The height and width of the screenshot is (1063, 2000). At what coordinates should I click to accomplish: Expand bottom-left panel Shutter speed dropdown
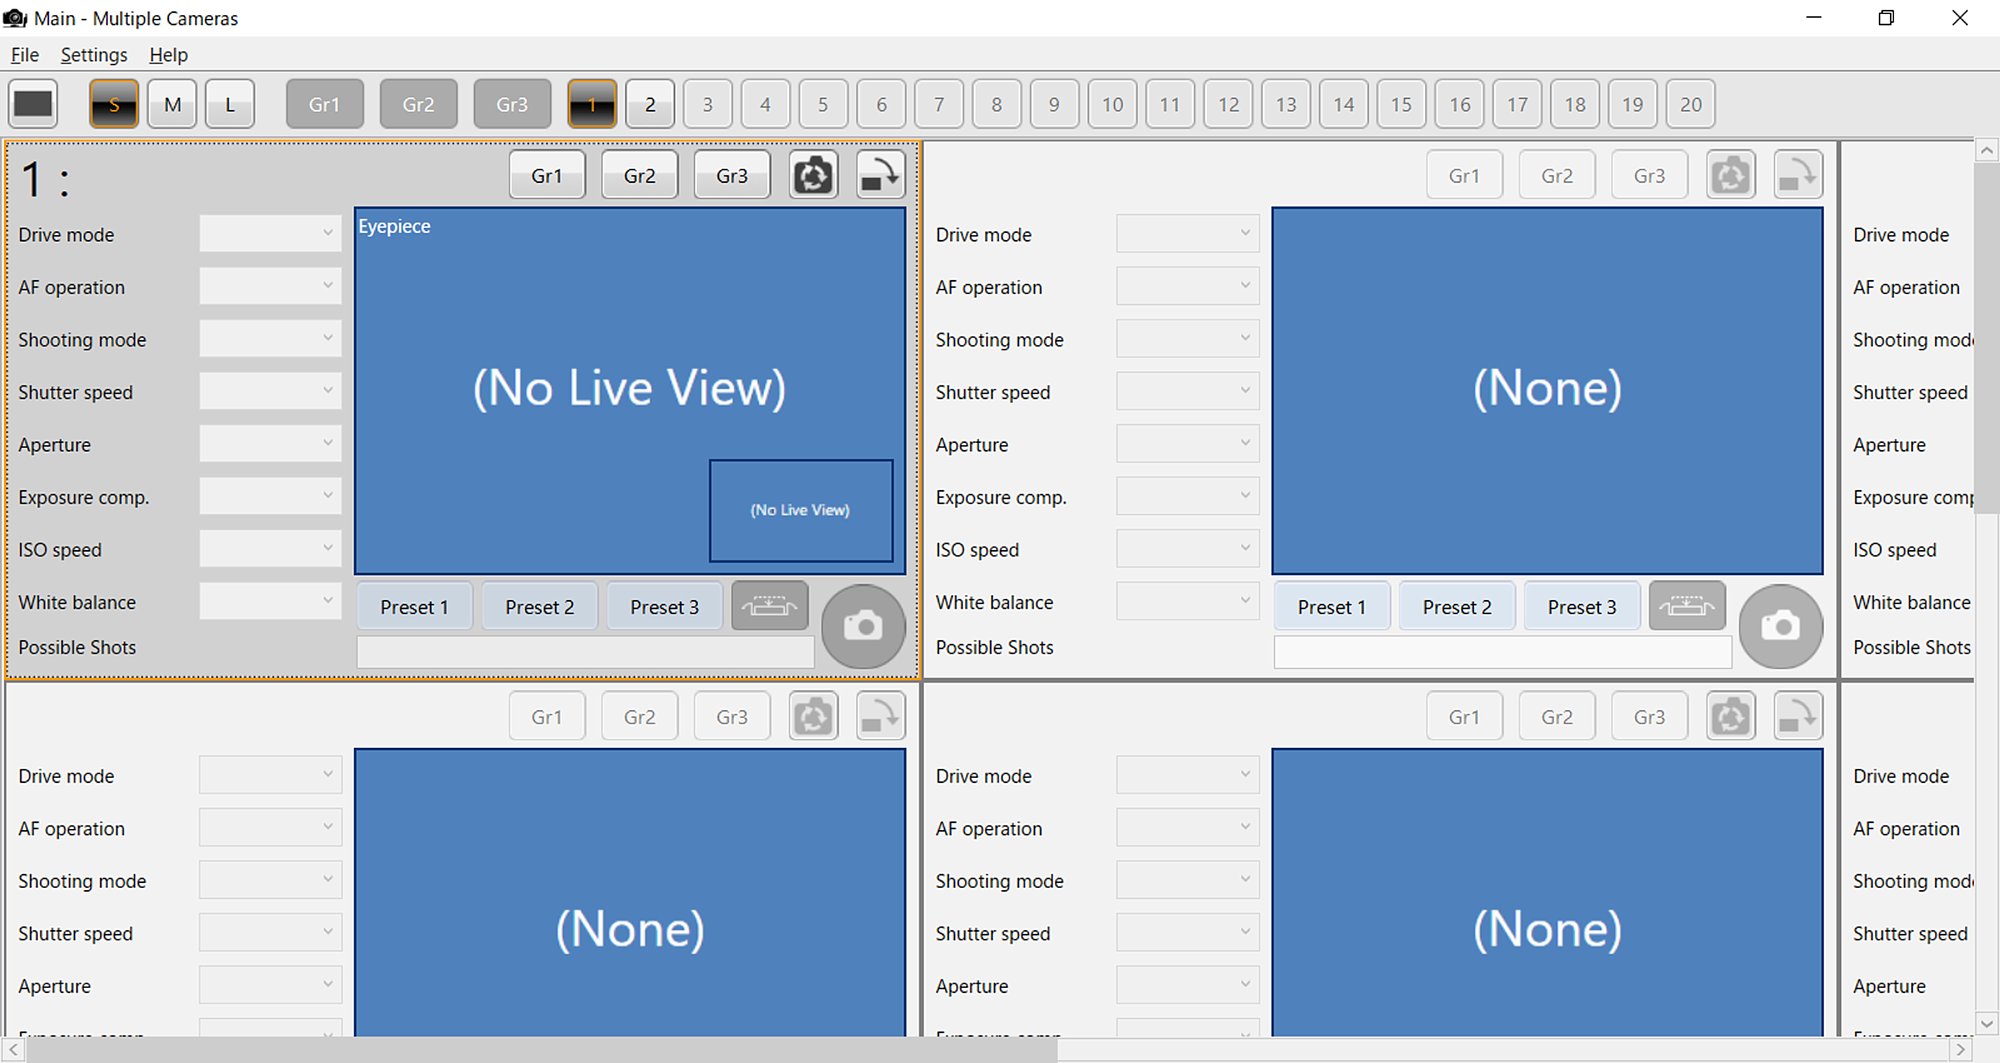pyautogui.click(x=270, y=932)
